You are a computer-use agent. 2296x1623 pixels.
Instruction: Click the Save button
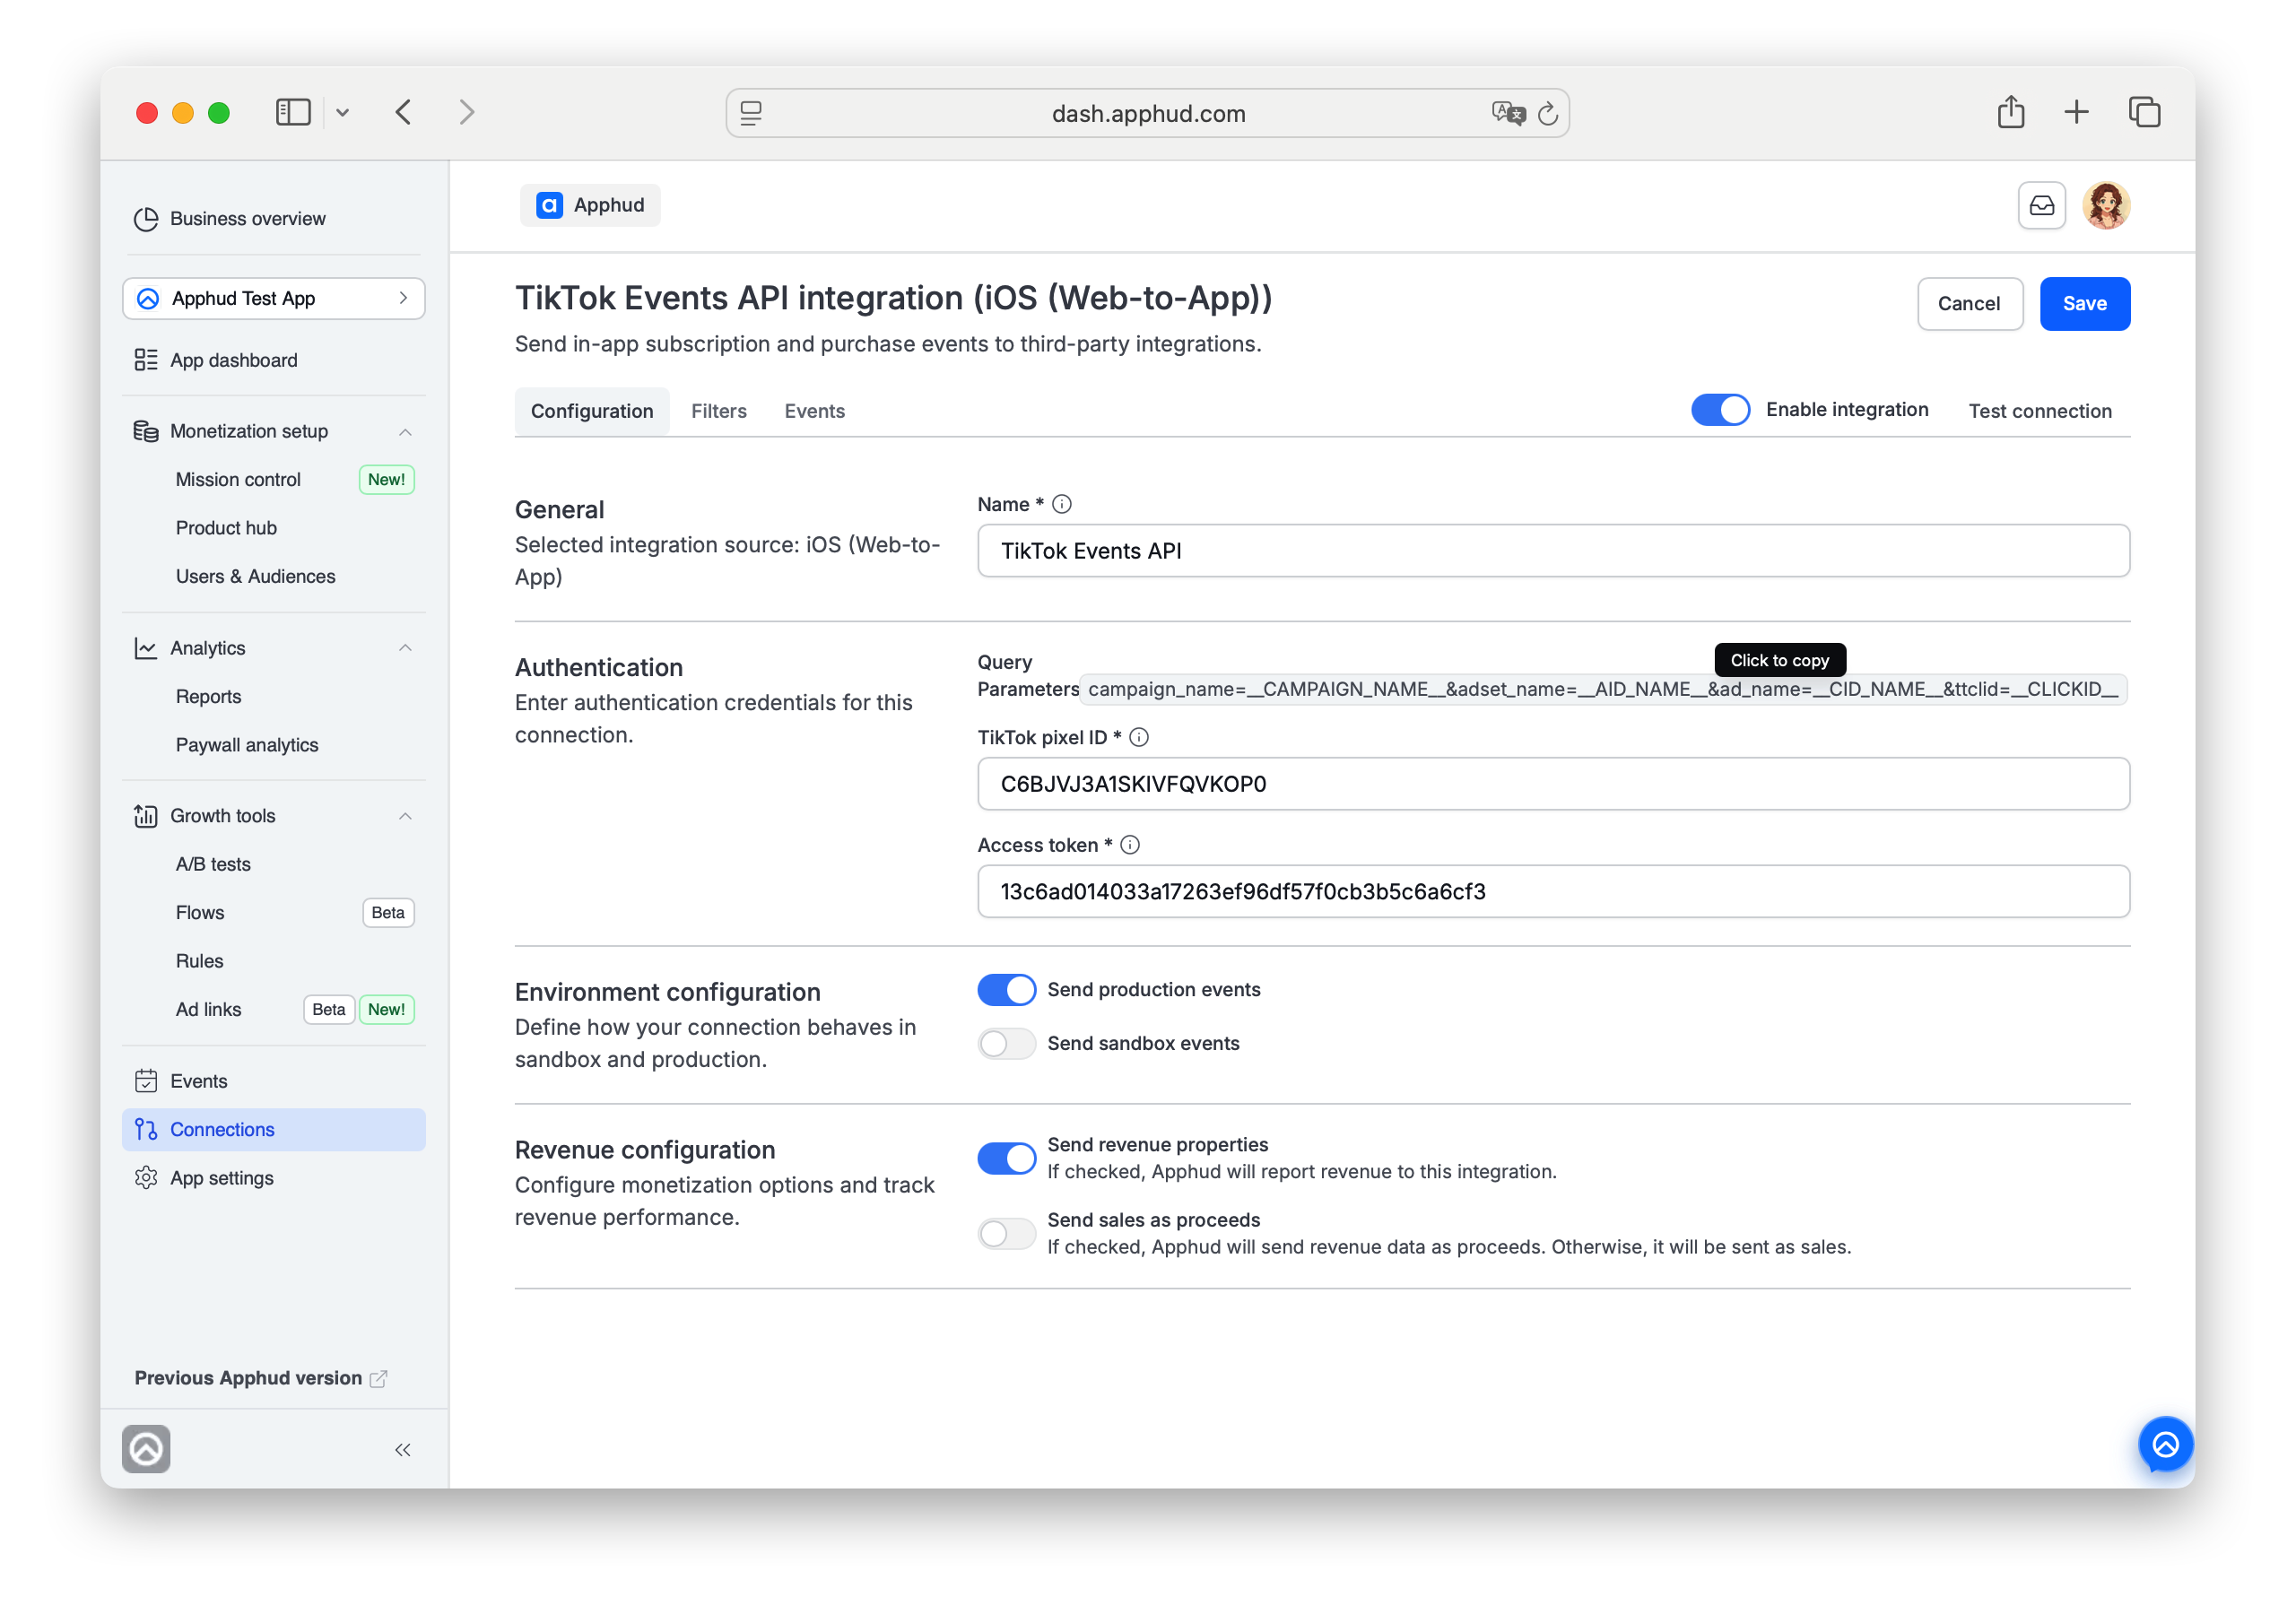[x=2084, y=303]
